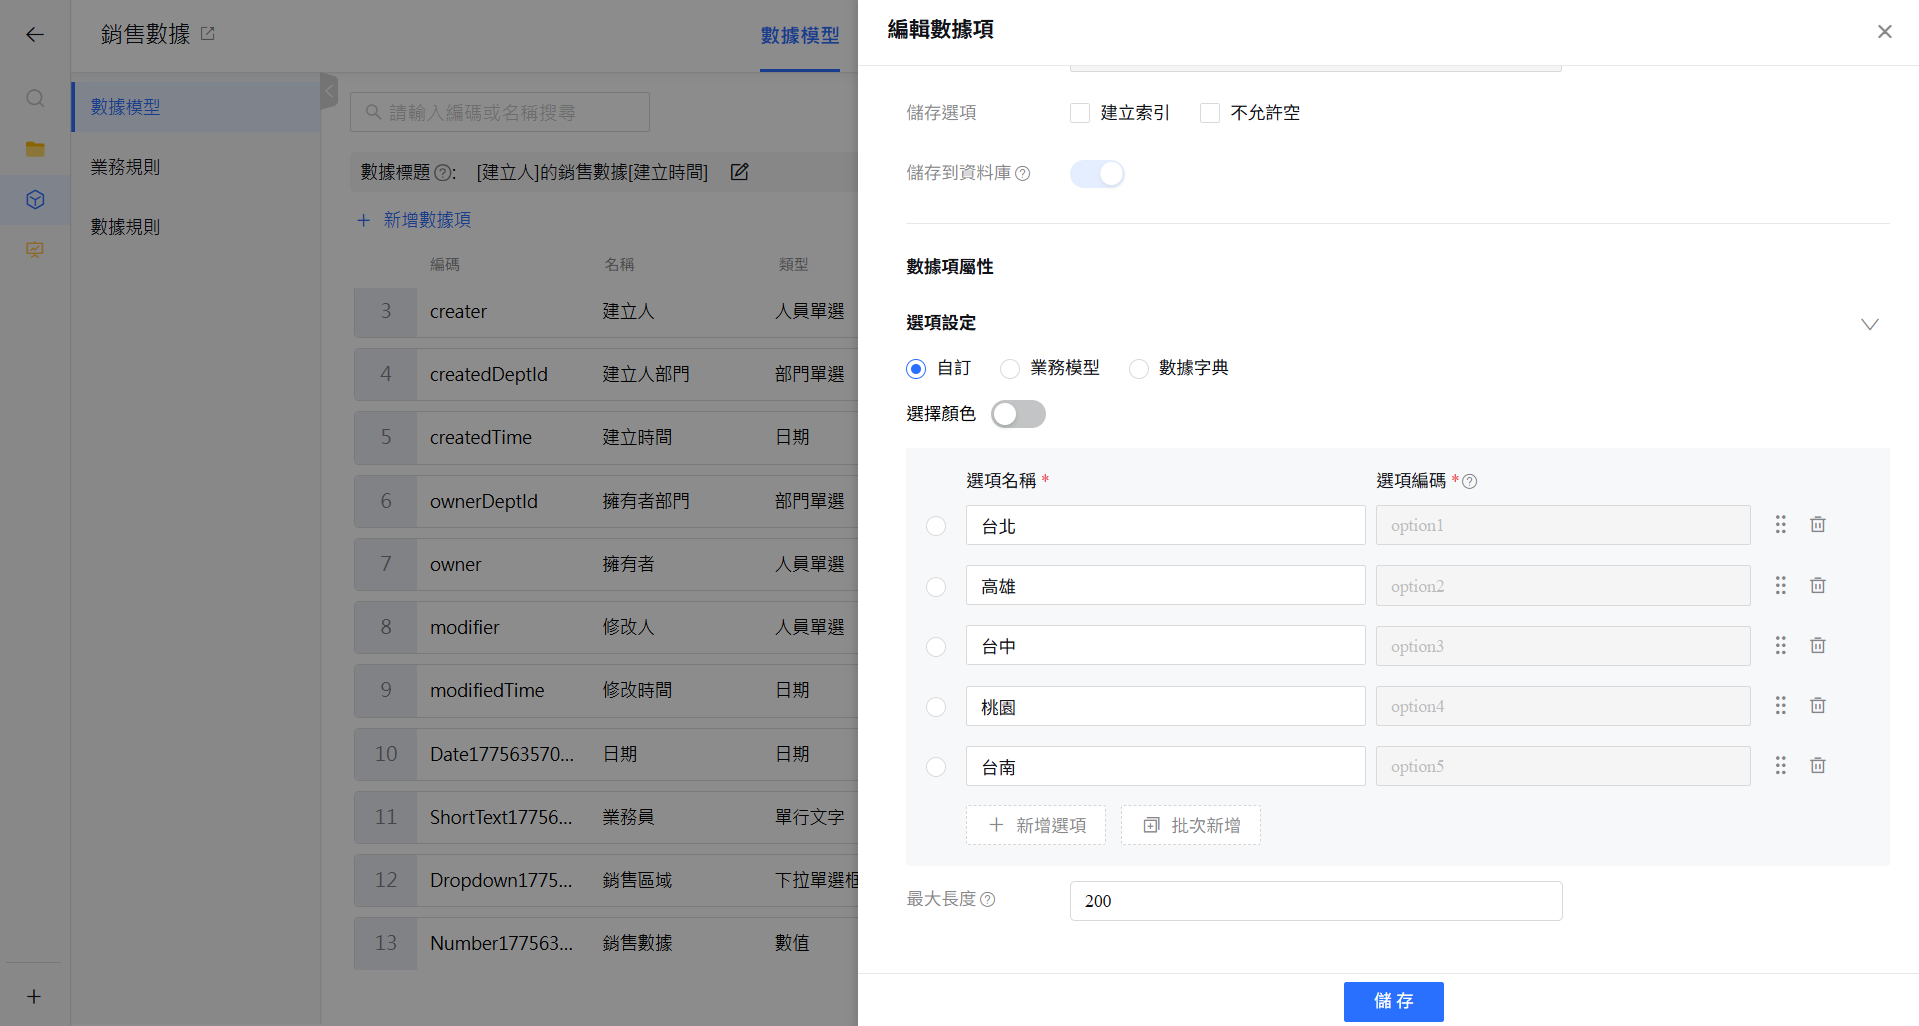This screenshot has width=1919, height=1026.
Task: Click help icon beside 儲存到資料庫
Action: [x=1022, y=173]
